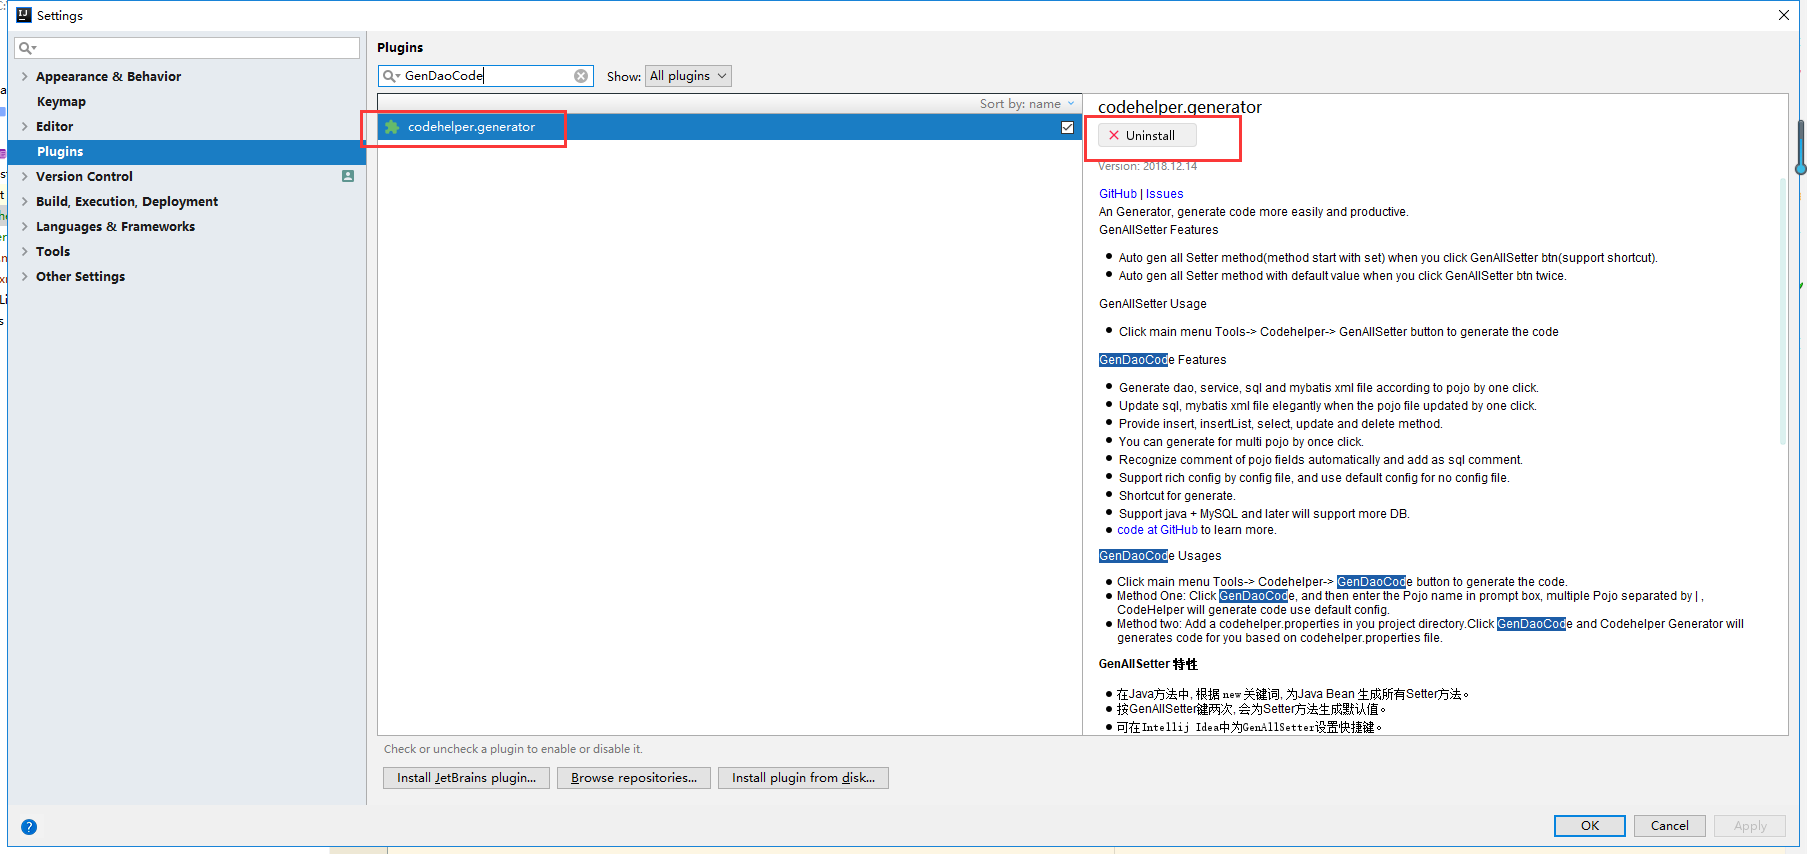Expand Appearance & Behavior tree arrow
Screen dimensions: 1807x854
point(24,76)
